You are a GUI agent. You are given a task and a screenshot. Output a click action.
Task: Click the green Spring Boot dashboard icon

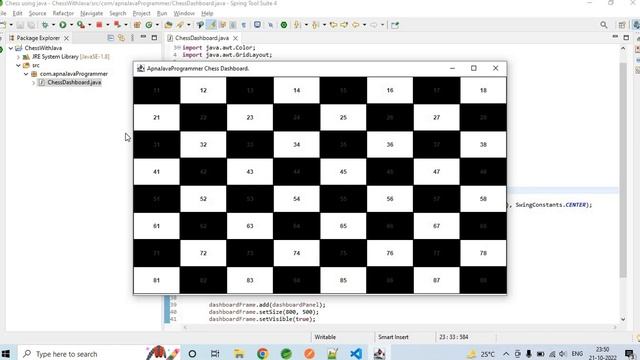click(284, 25)
